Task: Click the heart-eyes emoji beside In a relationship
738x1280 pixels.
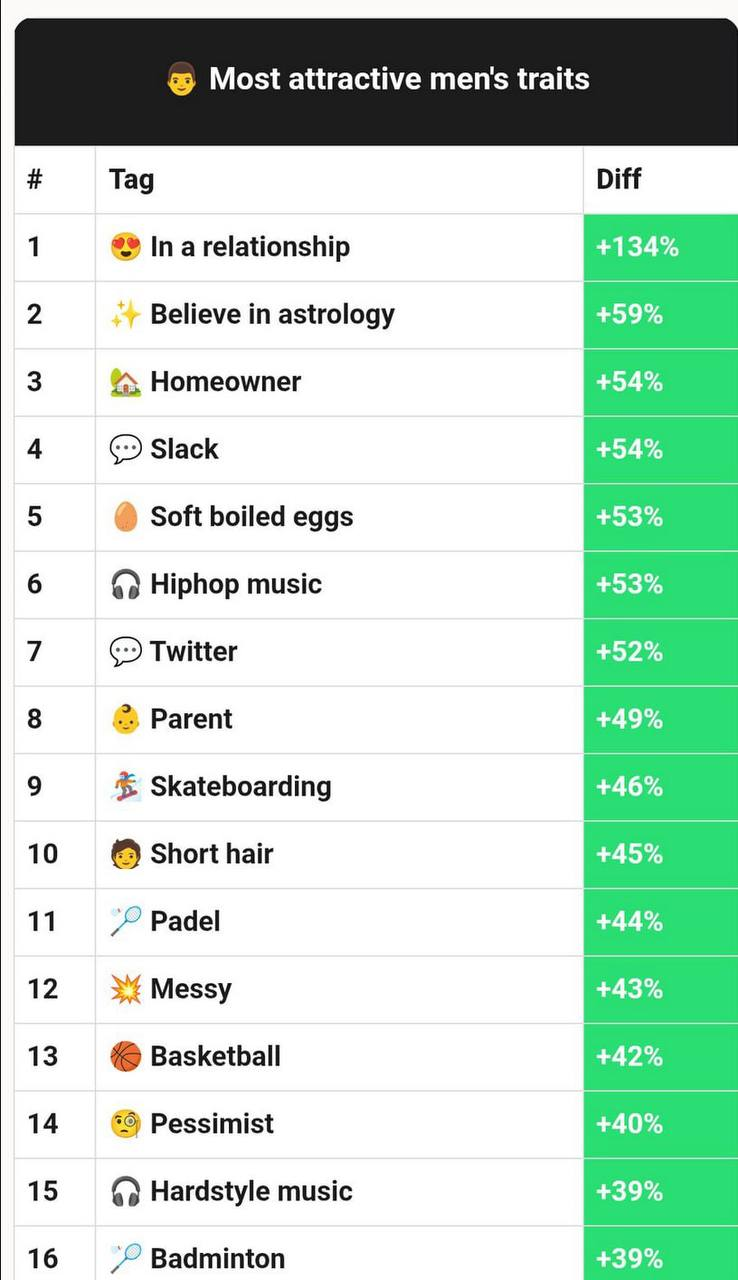Action: tap(126, 247)
